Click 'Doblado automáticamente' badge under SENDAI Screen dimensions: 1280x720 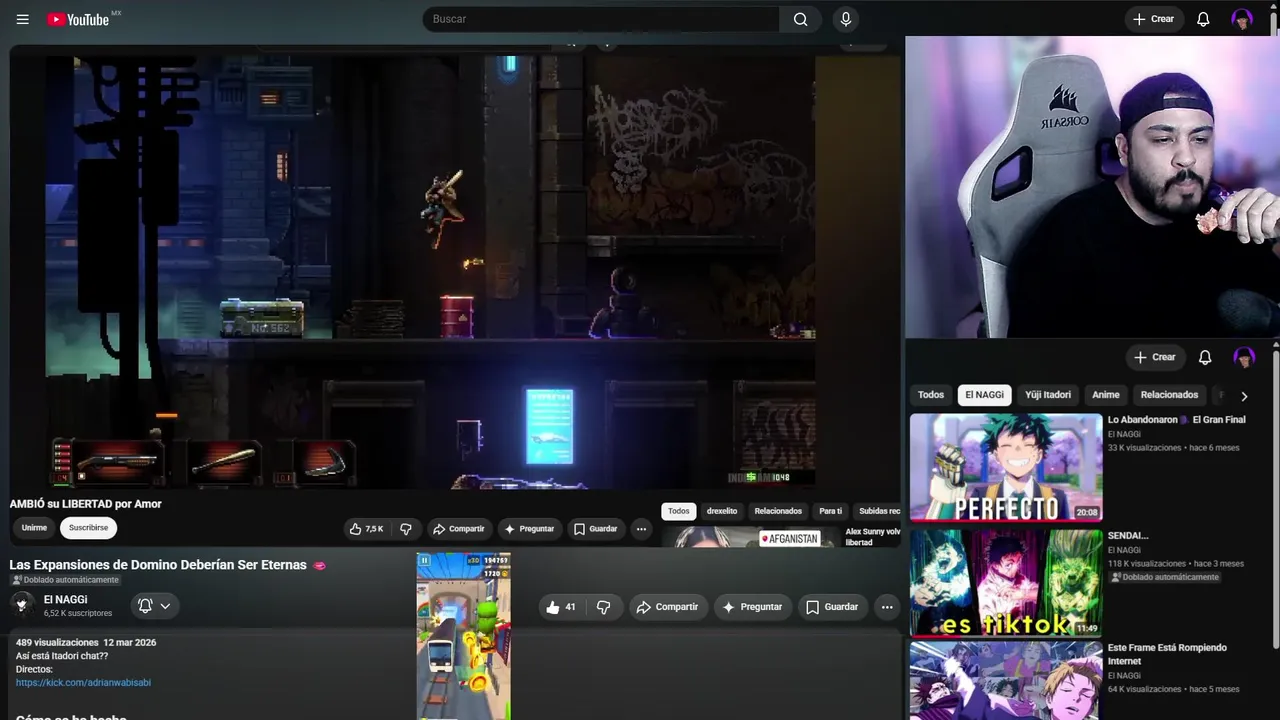click(x=1165, y=577)
